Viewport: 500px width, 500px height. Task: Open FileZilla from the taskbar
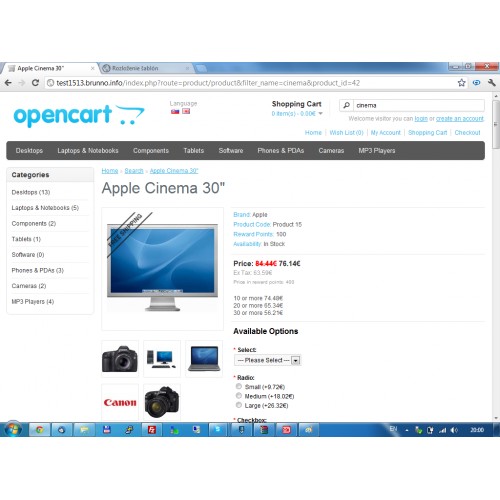point(152,430)
